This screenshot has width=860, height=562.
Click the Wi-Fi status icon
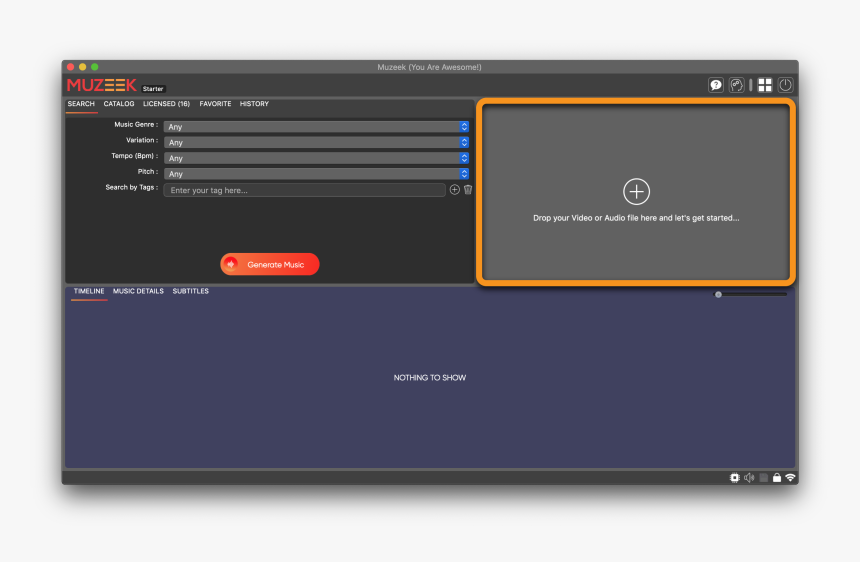click(790, 478)
